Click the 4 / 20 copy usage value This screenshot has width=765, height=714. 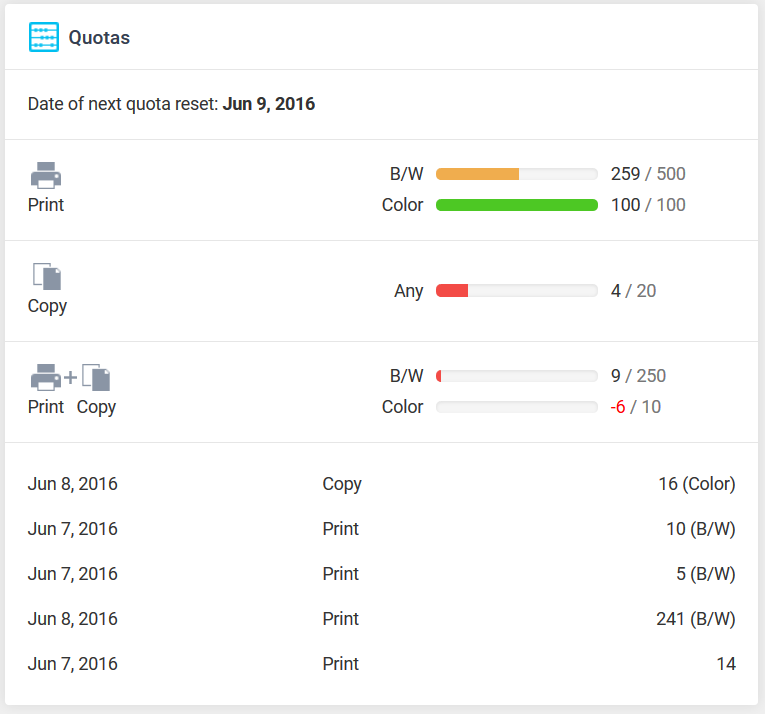click(x=633, y=291)
